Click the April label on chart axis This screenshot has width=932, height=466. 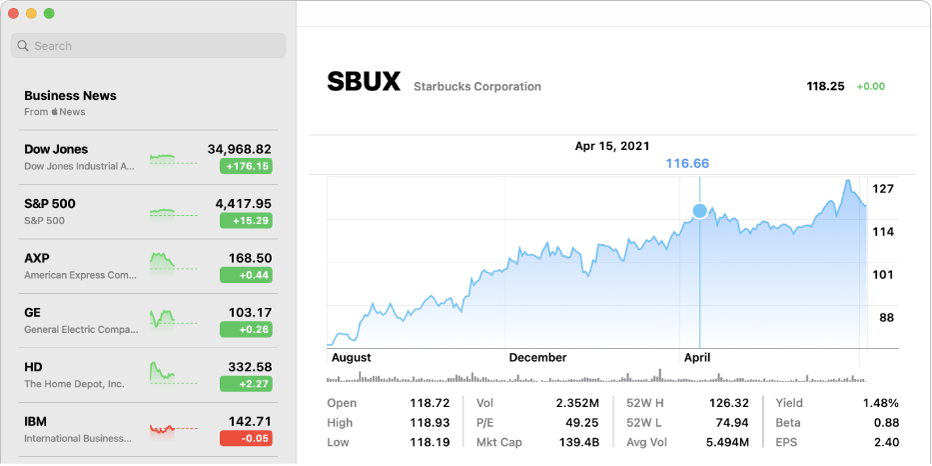(697, 358)
